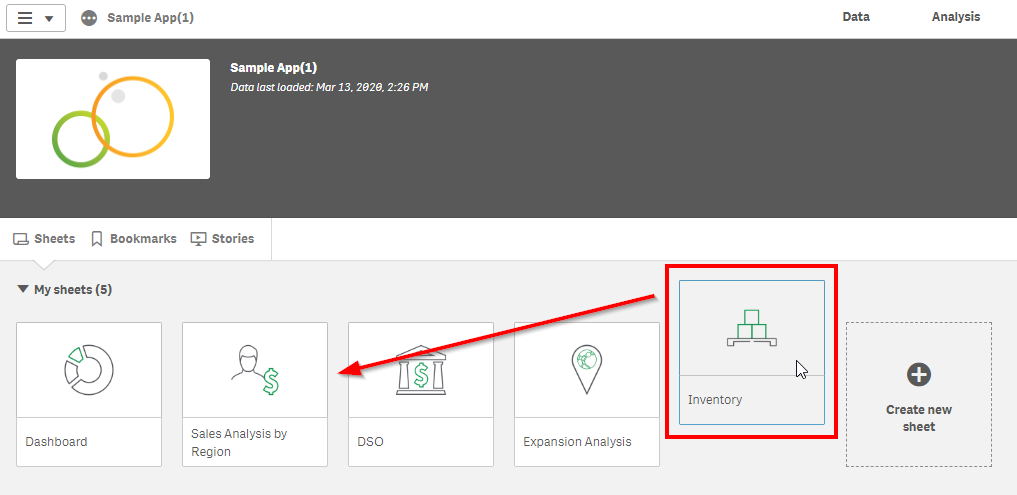Open the hamburger navigation menu

(36, 18)
